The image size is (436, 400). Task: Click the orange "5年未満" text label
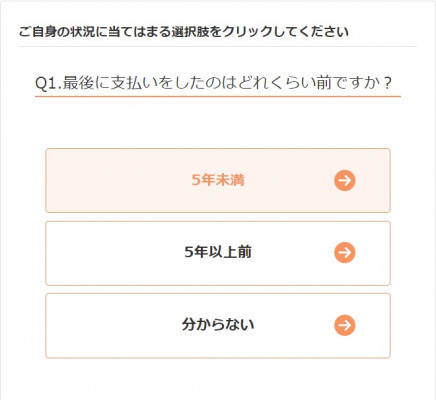(x=218, y=180)
